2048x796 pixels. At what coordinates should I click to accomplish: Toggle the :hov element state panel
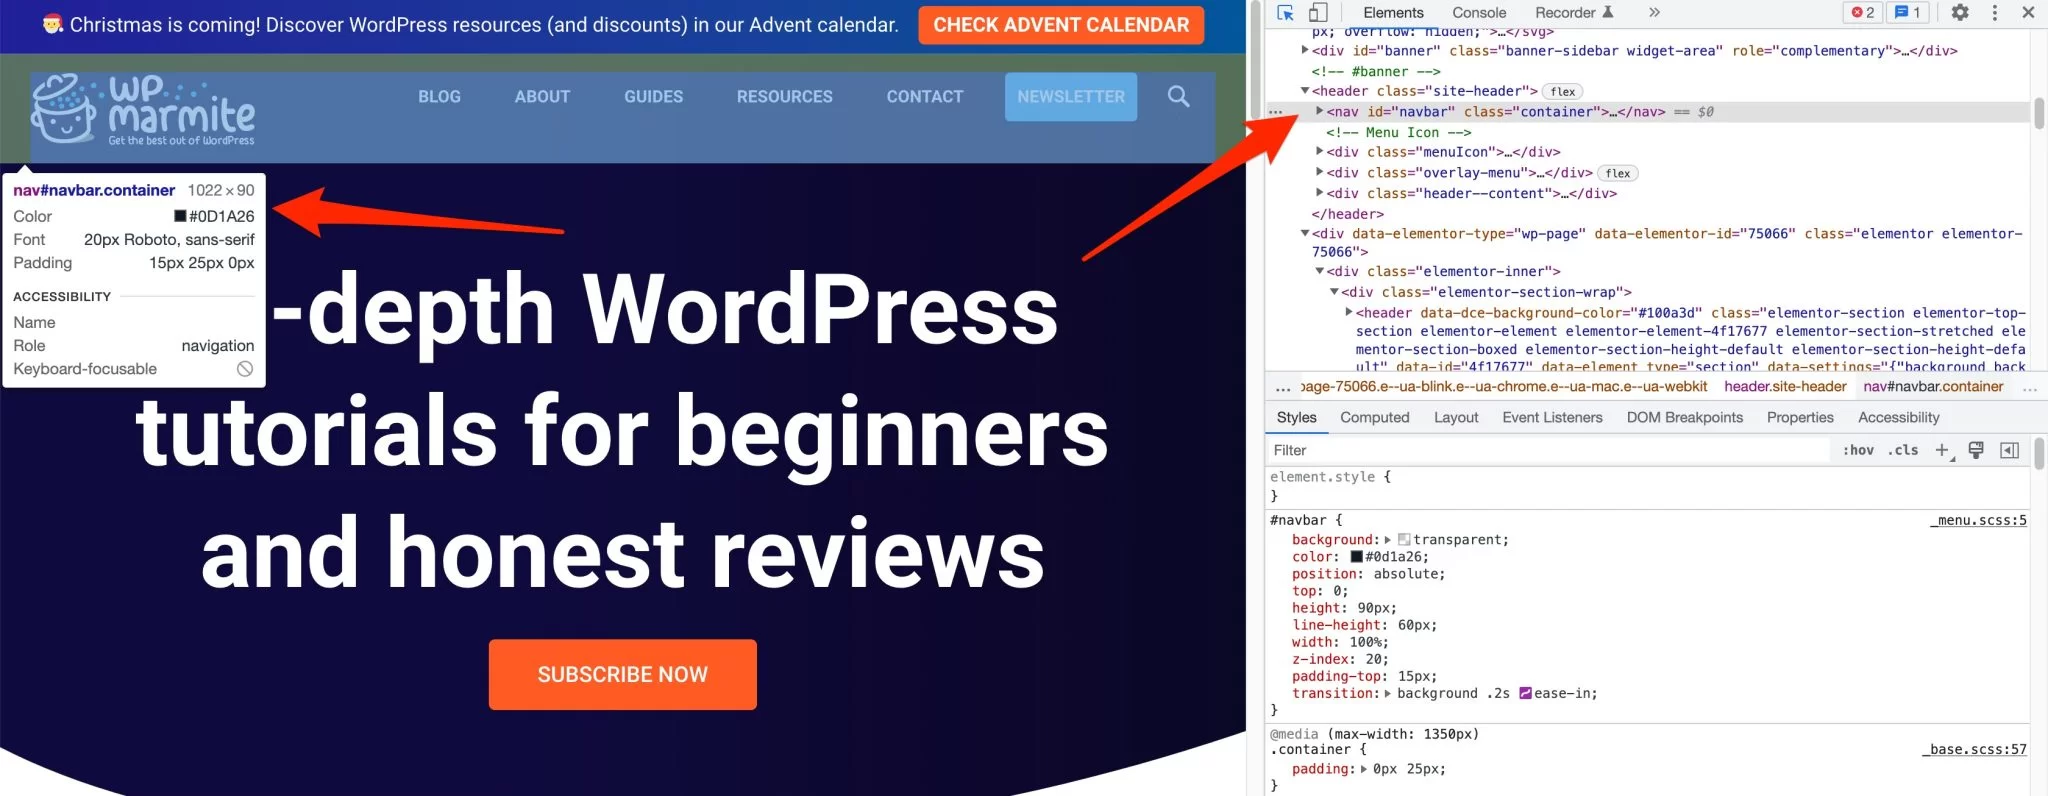pyautogui.click(x=1858, y=451)
